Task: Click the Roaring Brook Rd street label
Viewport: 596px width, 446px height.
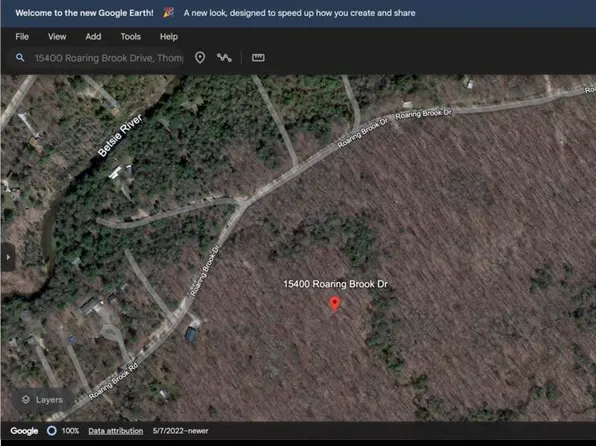Action: 113,382
